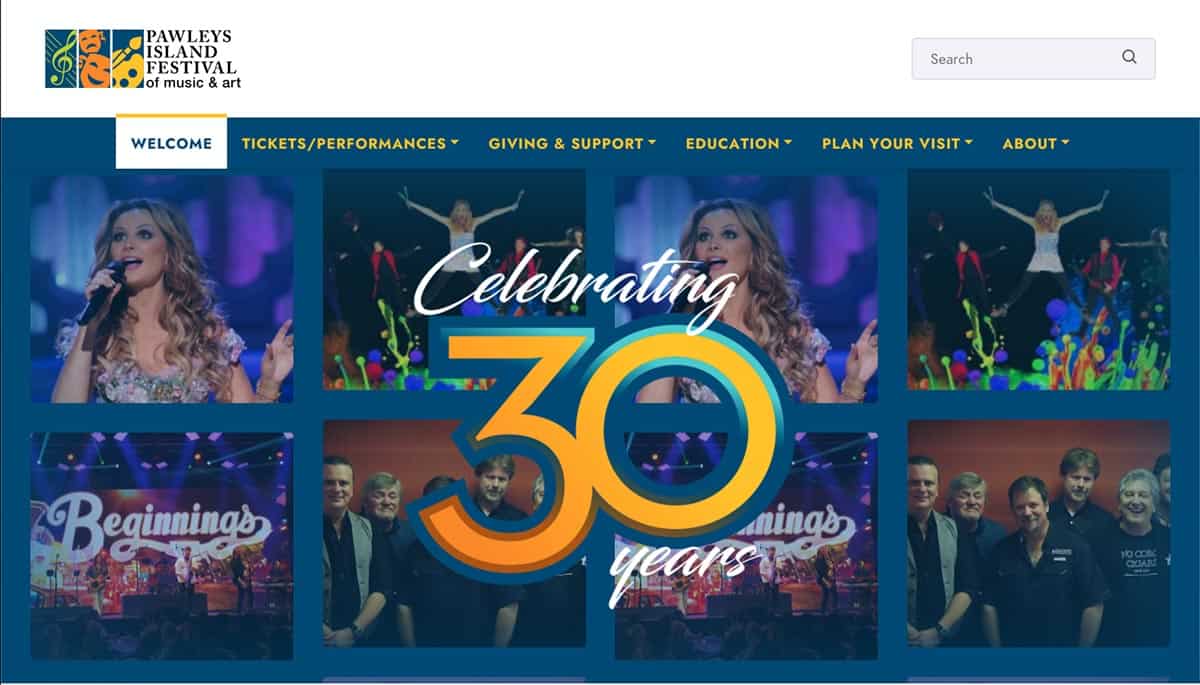The image size is (1200, 685).
Task: Focus the Search input field
Action: [x=1033, y=58]
